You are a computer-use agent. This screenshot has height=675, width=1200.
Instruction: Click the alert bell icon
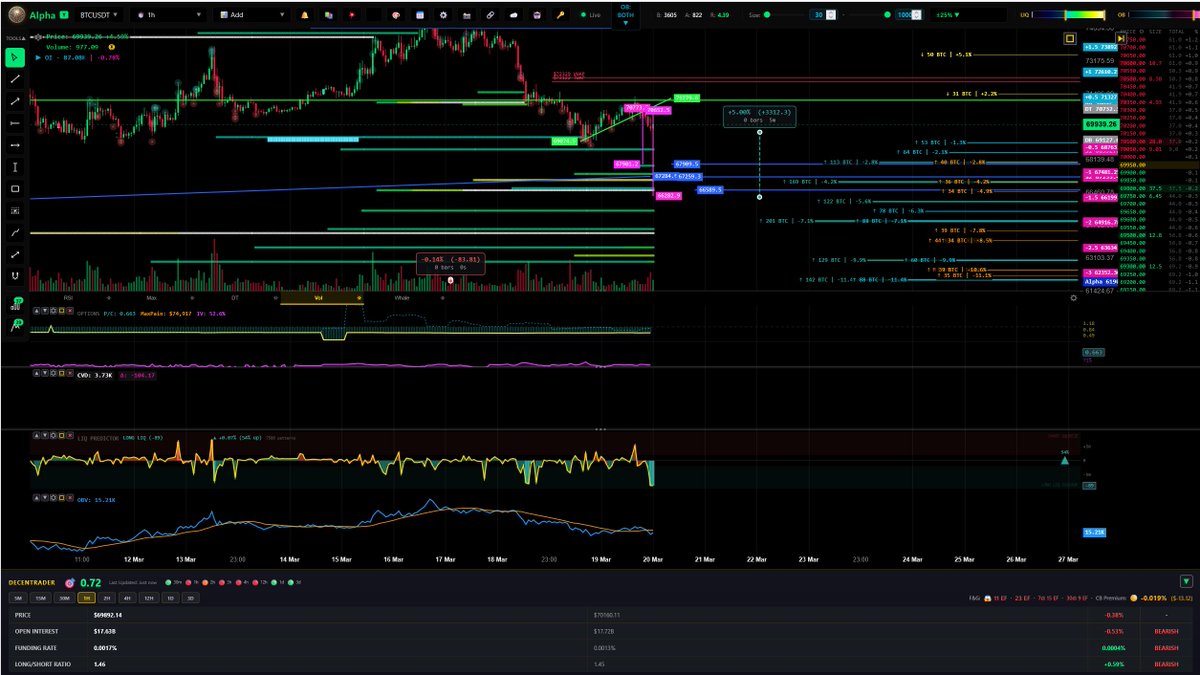click(304, 15)
